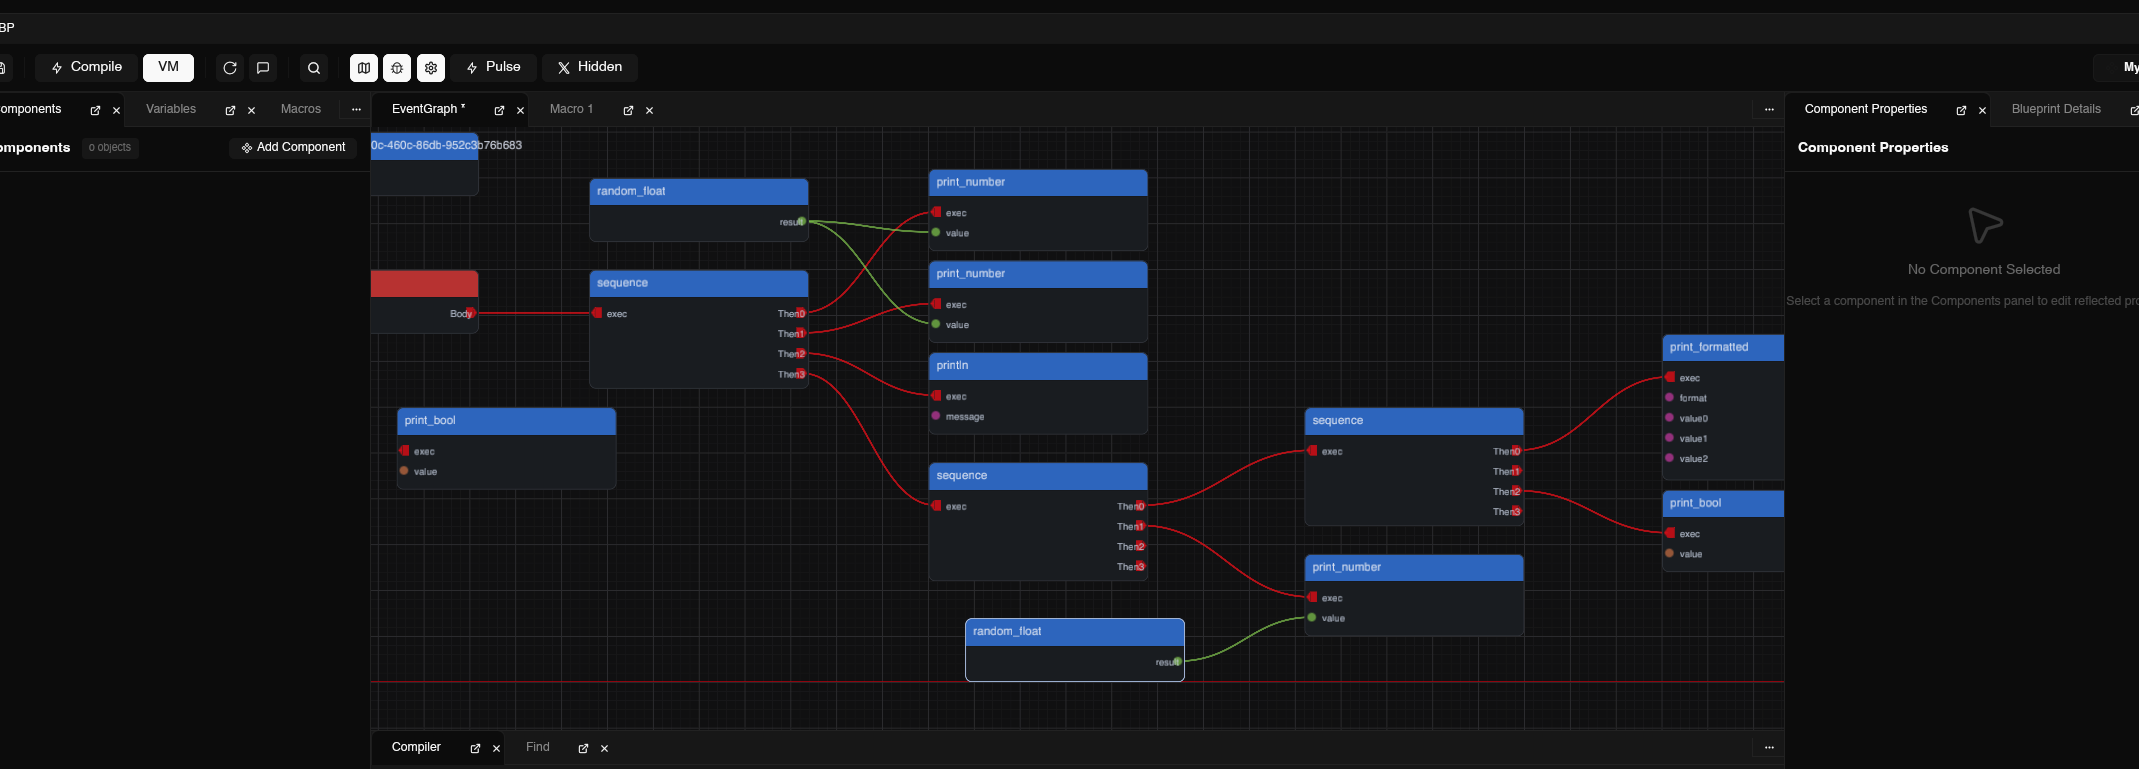Open the Macro 1 tab
The image size is (2139, 769).
point(571,109)
